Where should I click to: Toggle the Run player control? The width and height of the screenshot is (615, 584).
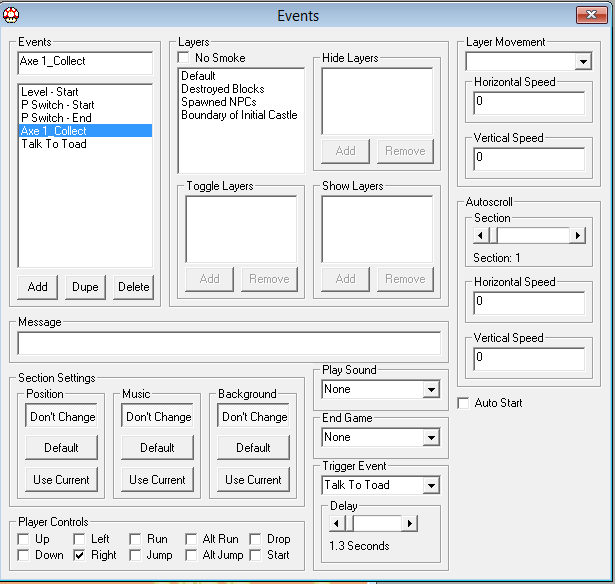click(x=135, y=539)
